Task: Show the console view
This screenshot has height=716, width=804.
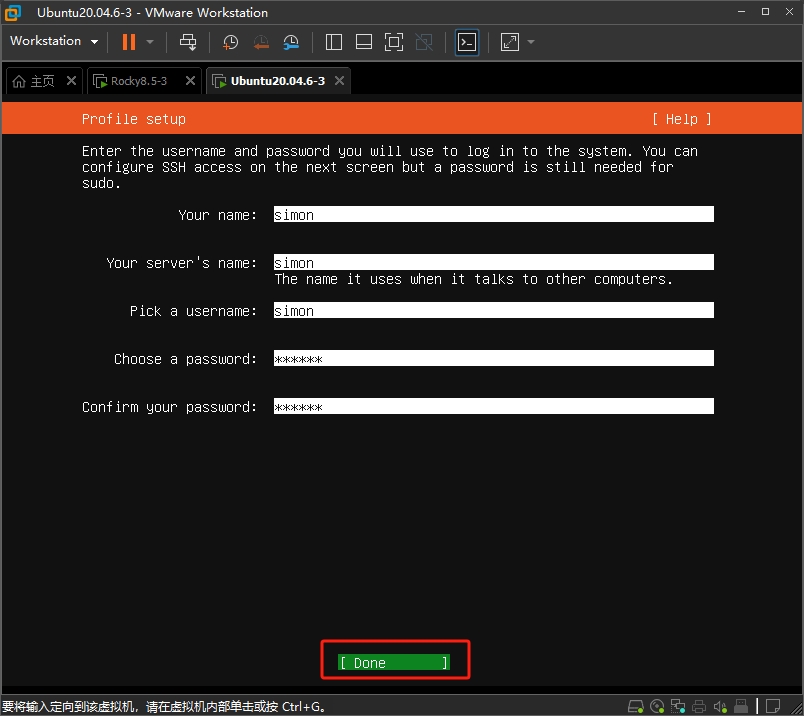Action: click(467, 42)
